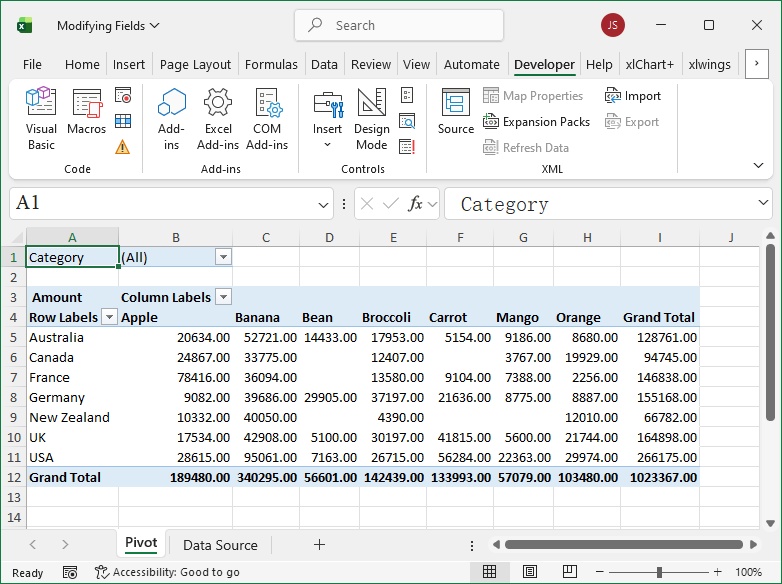Open the Modifying Fields title dropdown
Image resolution: width=782 pixels, height=584 pixels.
(x=155, y=25)
